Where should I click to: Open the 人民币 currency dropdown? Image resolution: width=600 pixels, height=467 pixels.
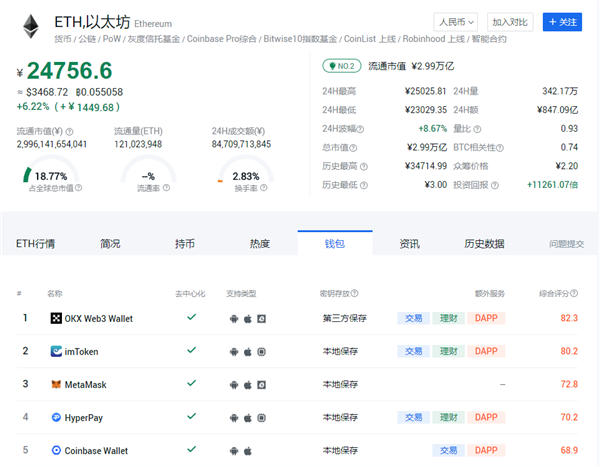[x=456, y=22]
